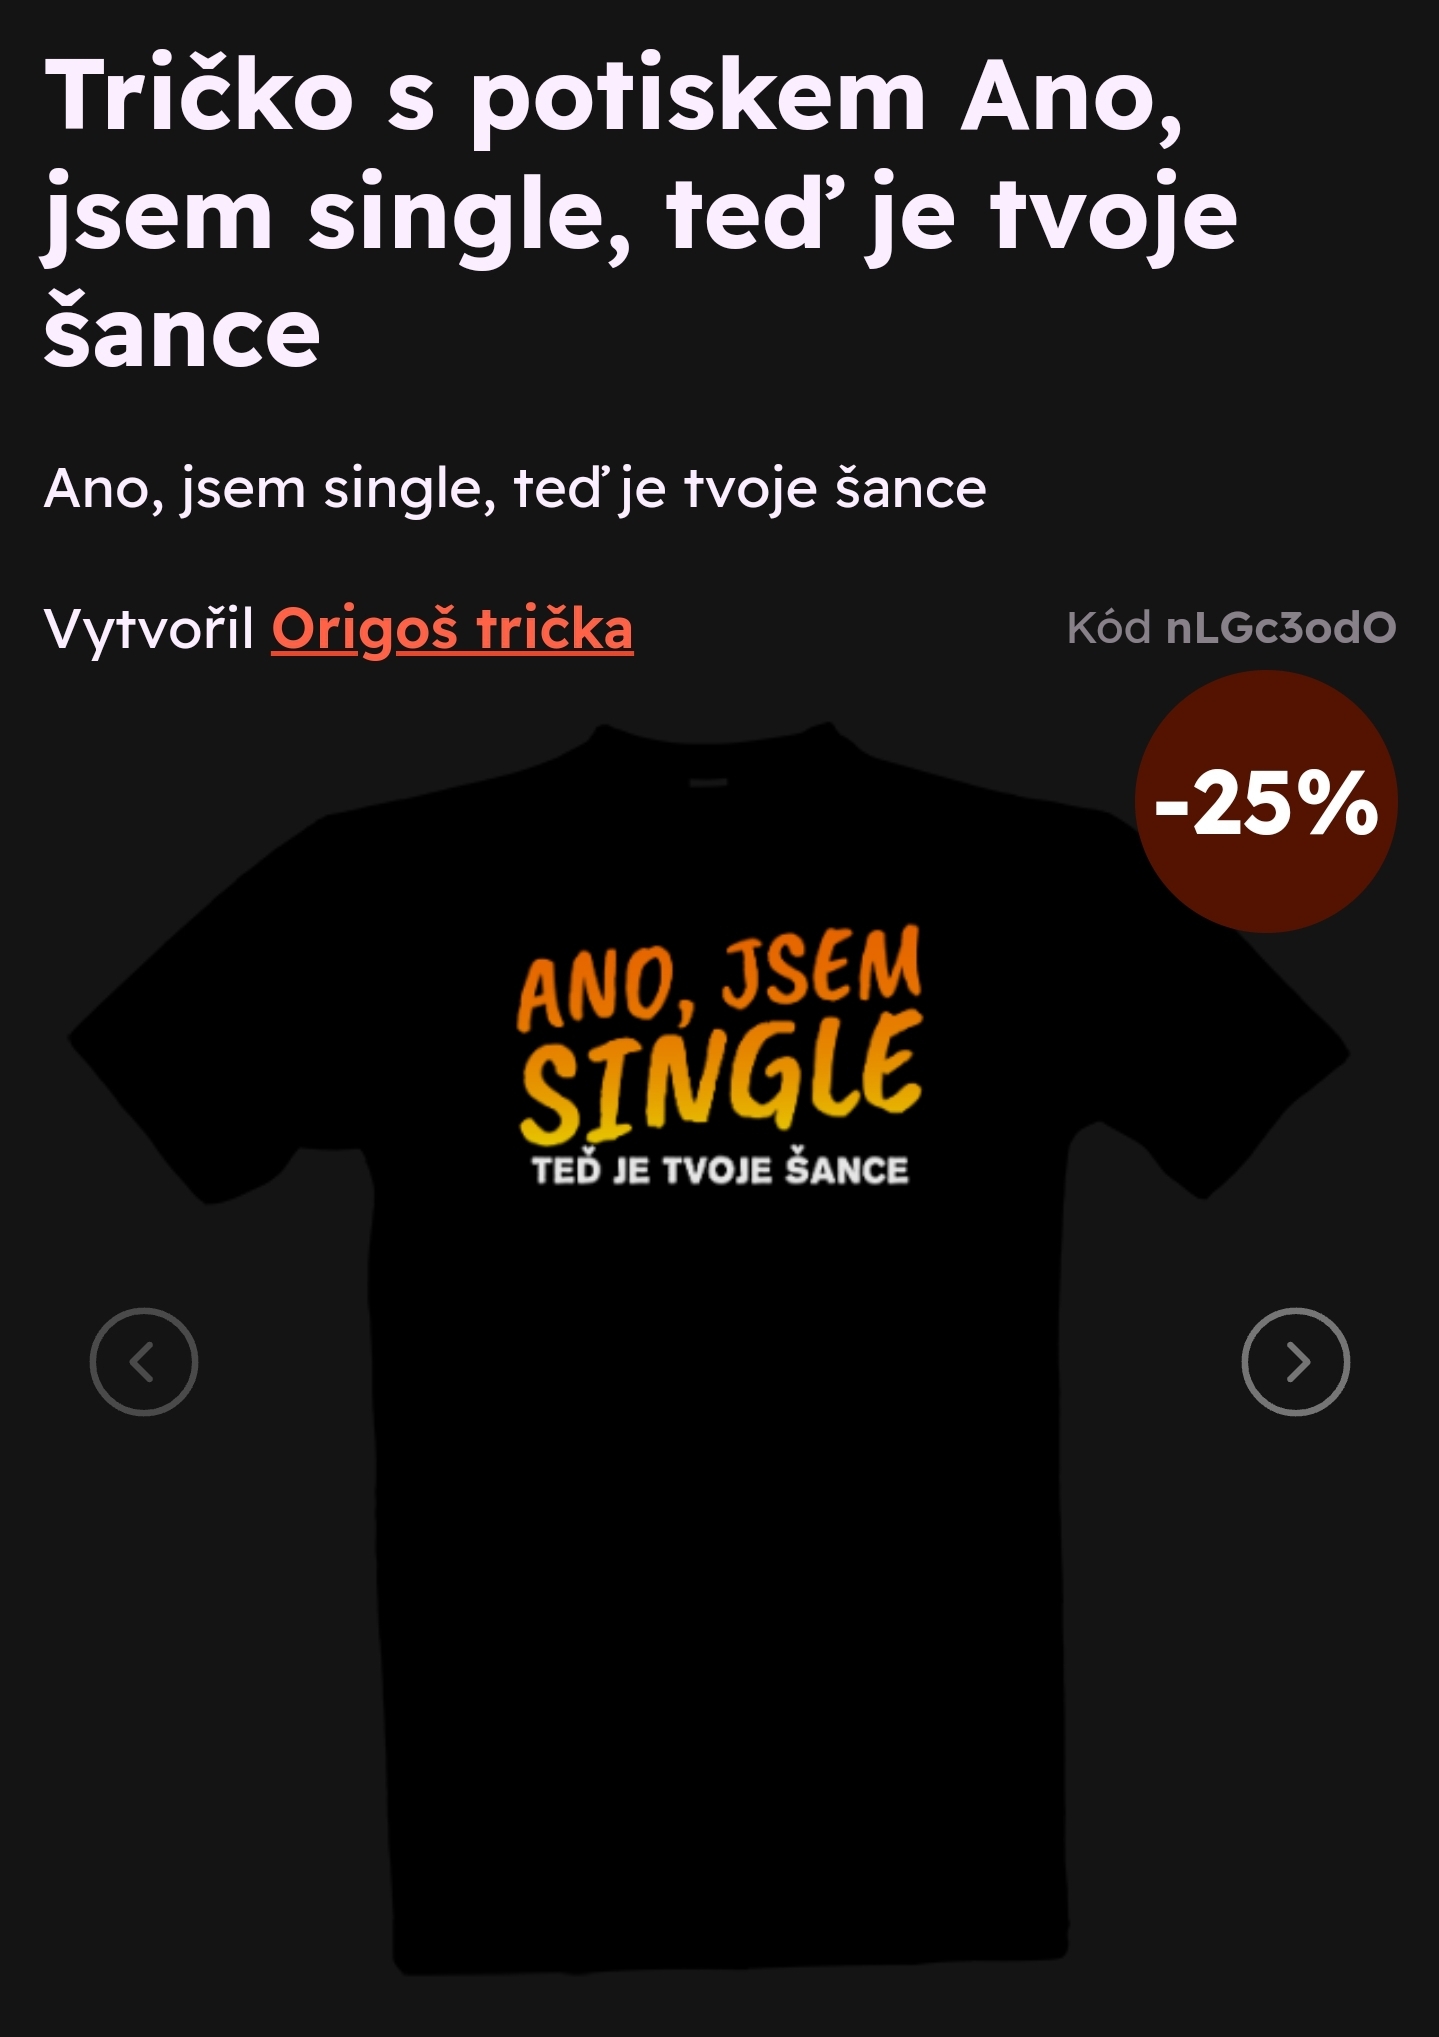This screenshot has height=2037, width=1439.
Task: Advance to the next product image
Action: tap(1295, 1361)
